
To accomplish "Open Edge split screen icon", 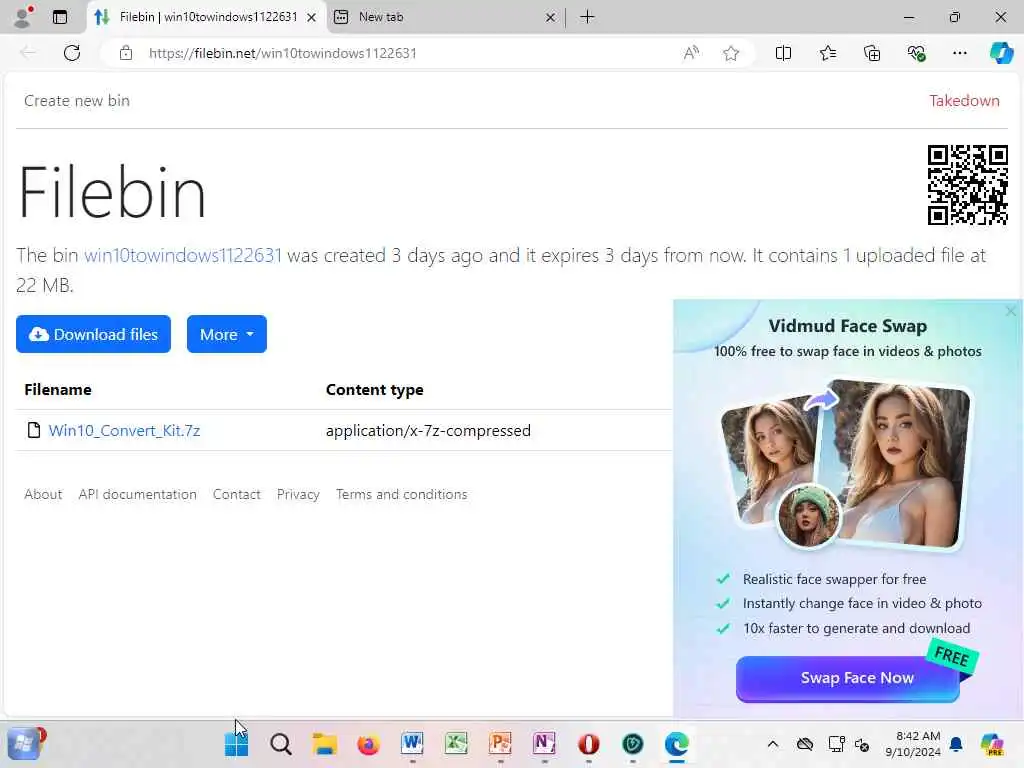I will pyautogui.click(x=783, y=53).
